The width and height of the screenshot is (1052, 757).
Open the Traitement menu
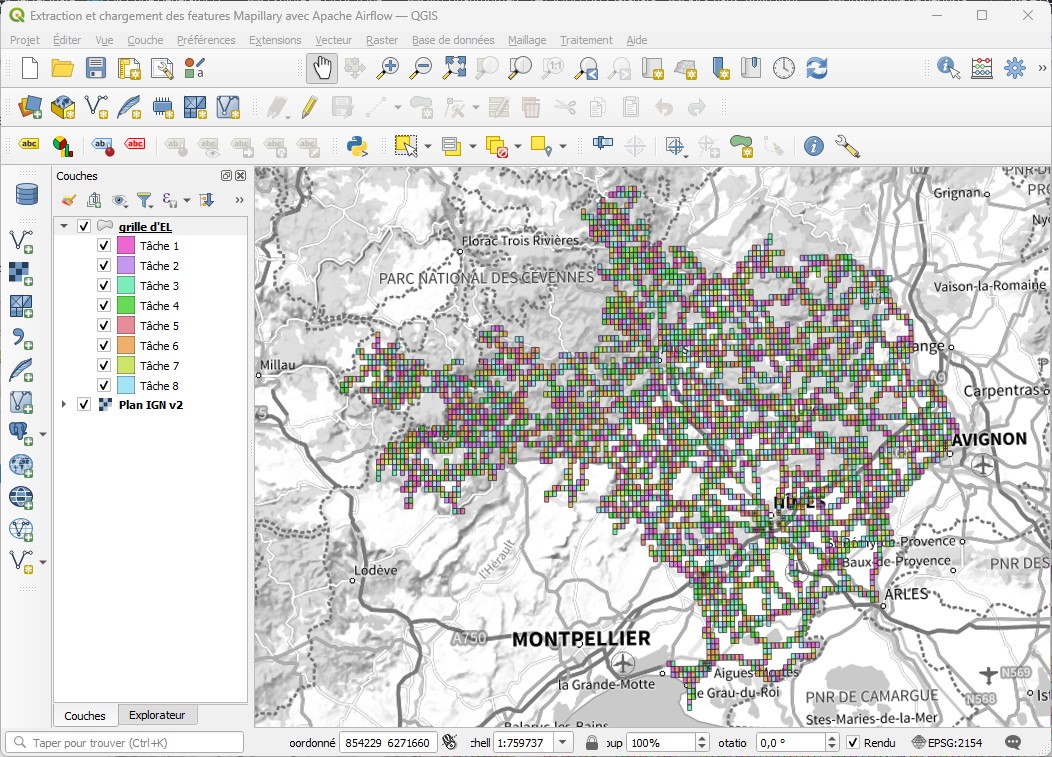click(x=586, y=40)
